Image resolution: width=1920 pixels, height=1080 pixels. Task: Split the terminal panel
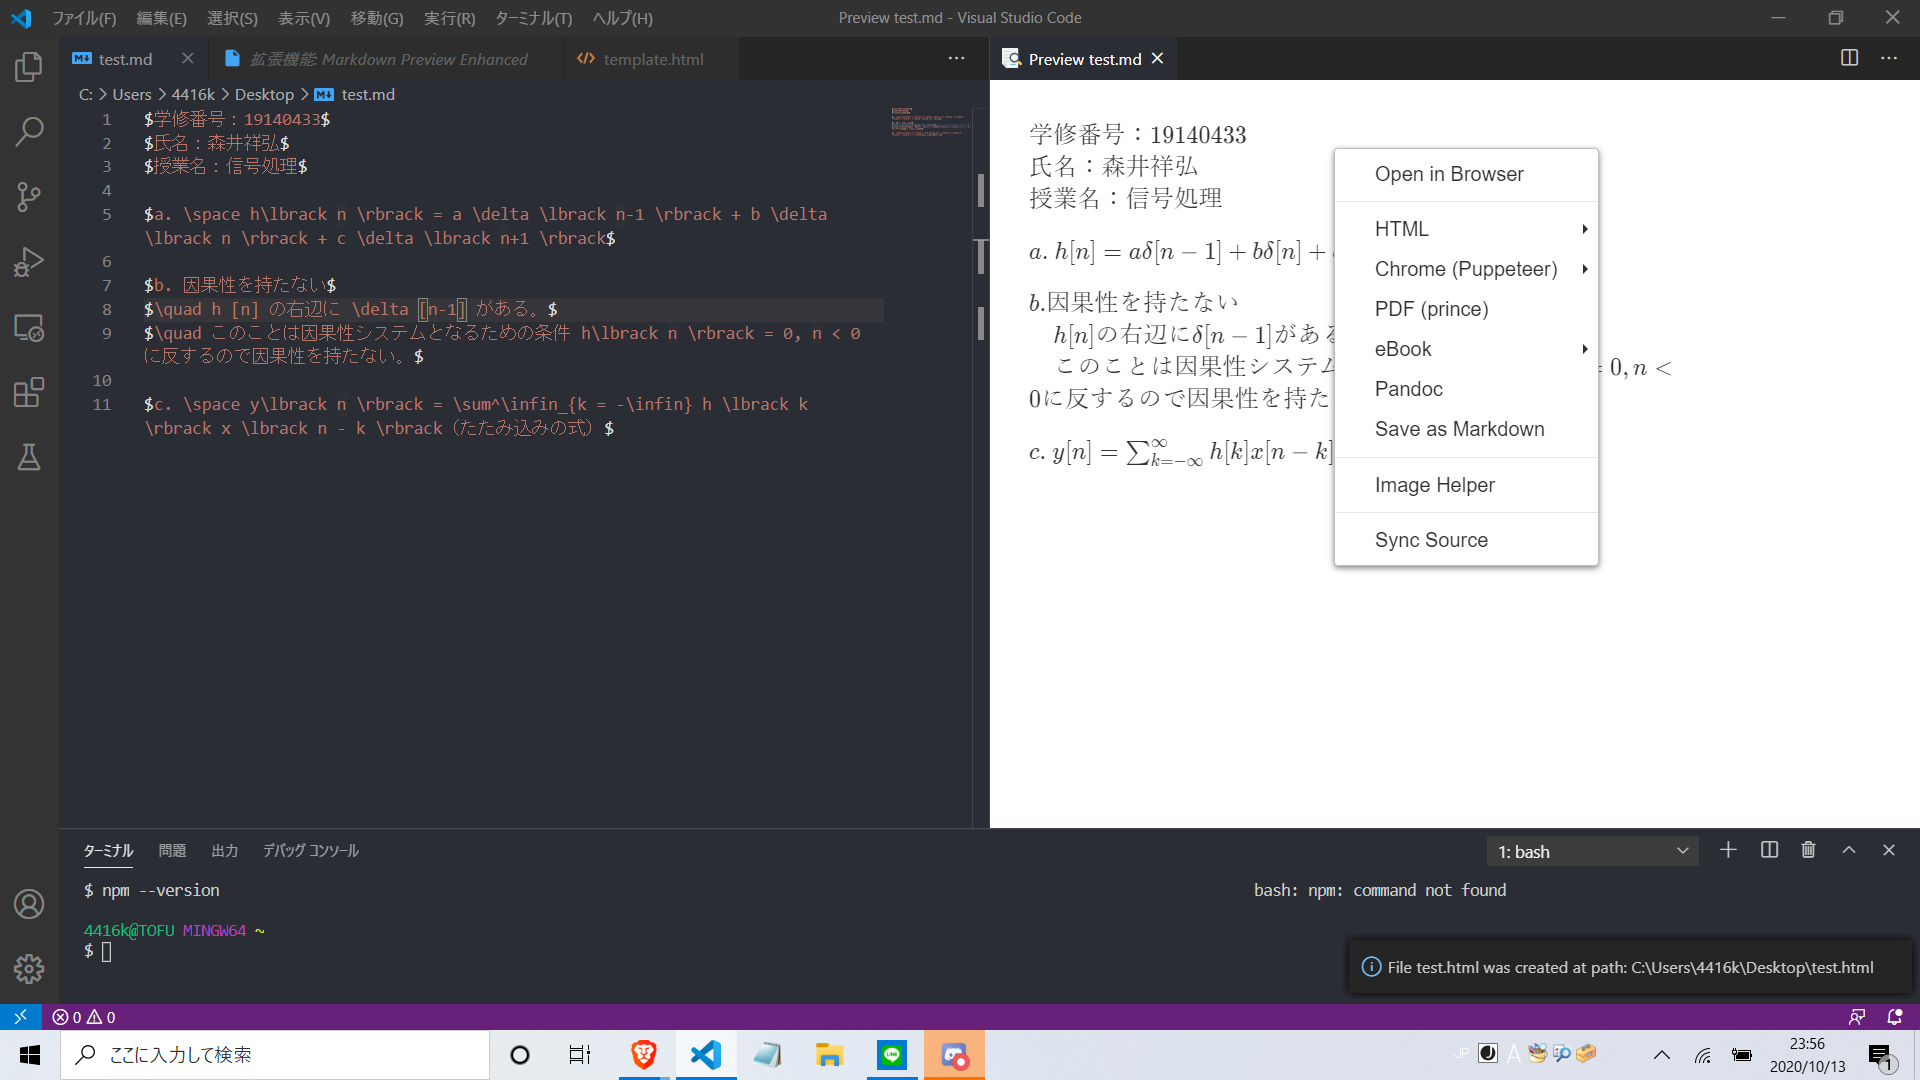click(x=1769, y=850)
